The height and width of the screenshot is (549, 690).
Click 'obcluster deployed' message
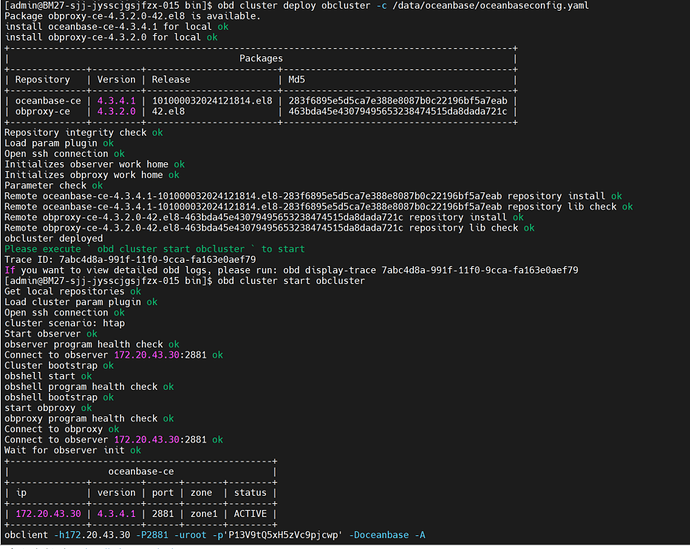(54, 238)
